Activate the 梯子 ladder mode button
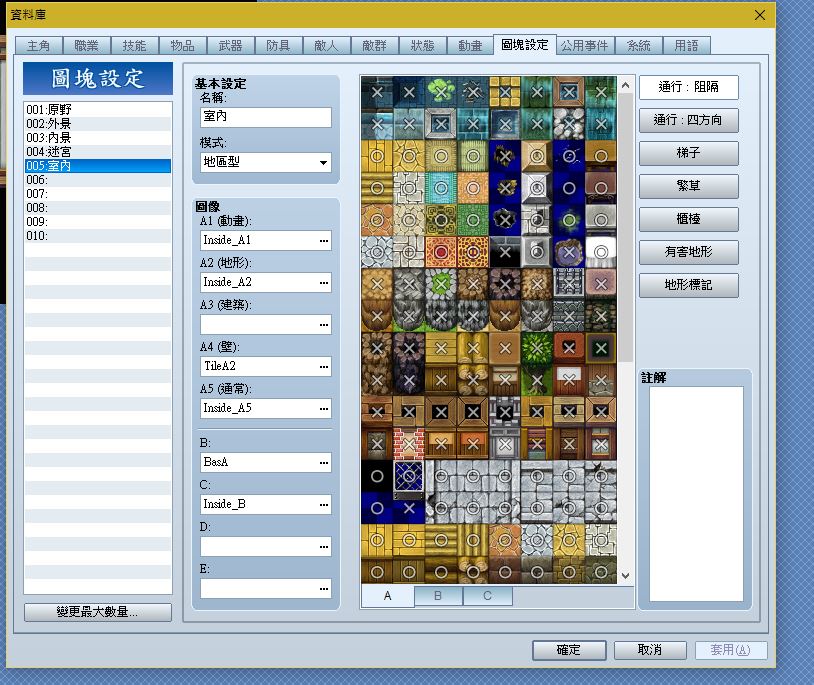Screen dimensions: 814x685 (x=688, y=153)
